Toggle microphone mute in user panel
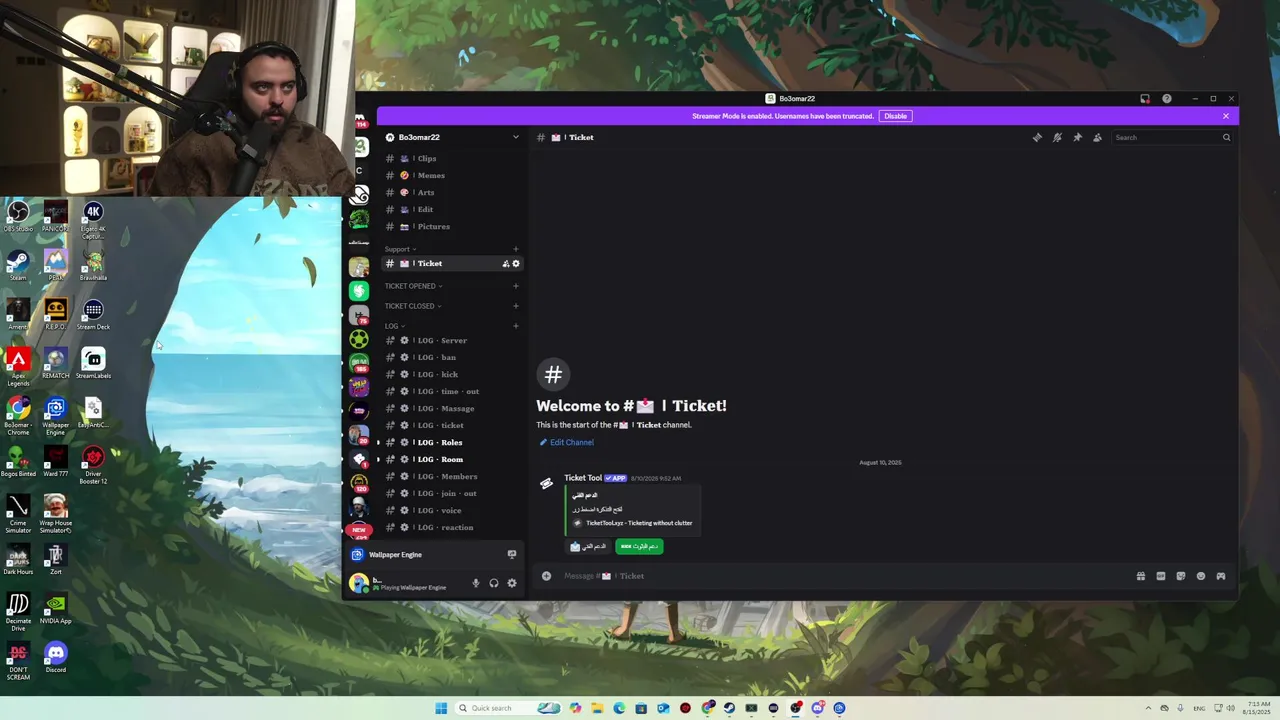Image resolution: width=1280 pixels, height=720 pixels. tap(476, 583)
